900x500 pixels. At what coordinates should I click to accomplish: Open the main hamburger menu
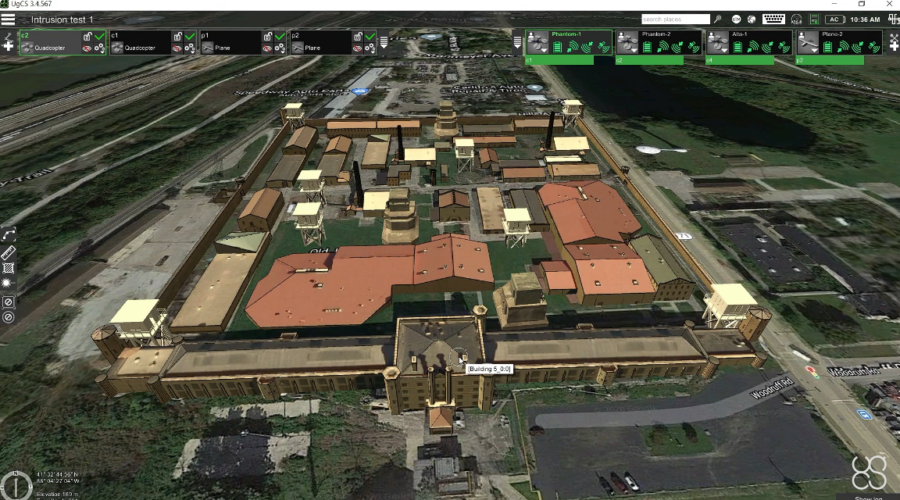8,19
